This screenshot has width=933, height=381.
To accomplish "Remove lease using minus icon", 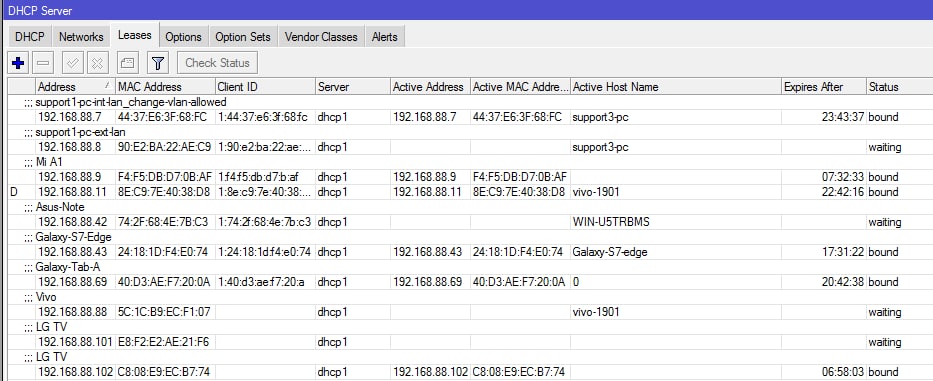I will point(43,63).
